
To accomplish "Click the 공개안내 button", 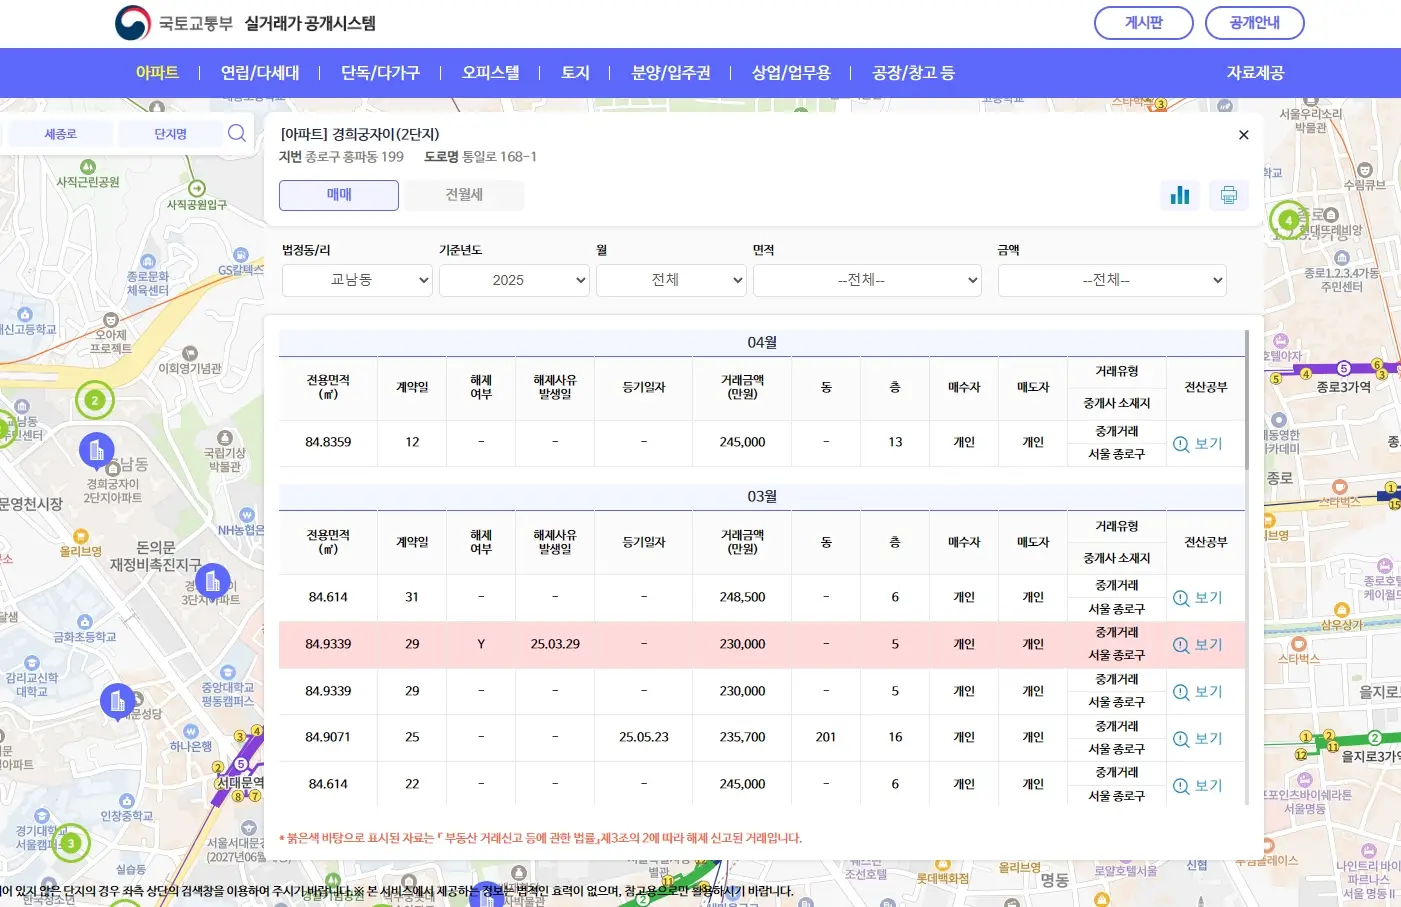I will (x=1254, y=23).
